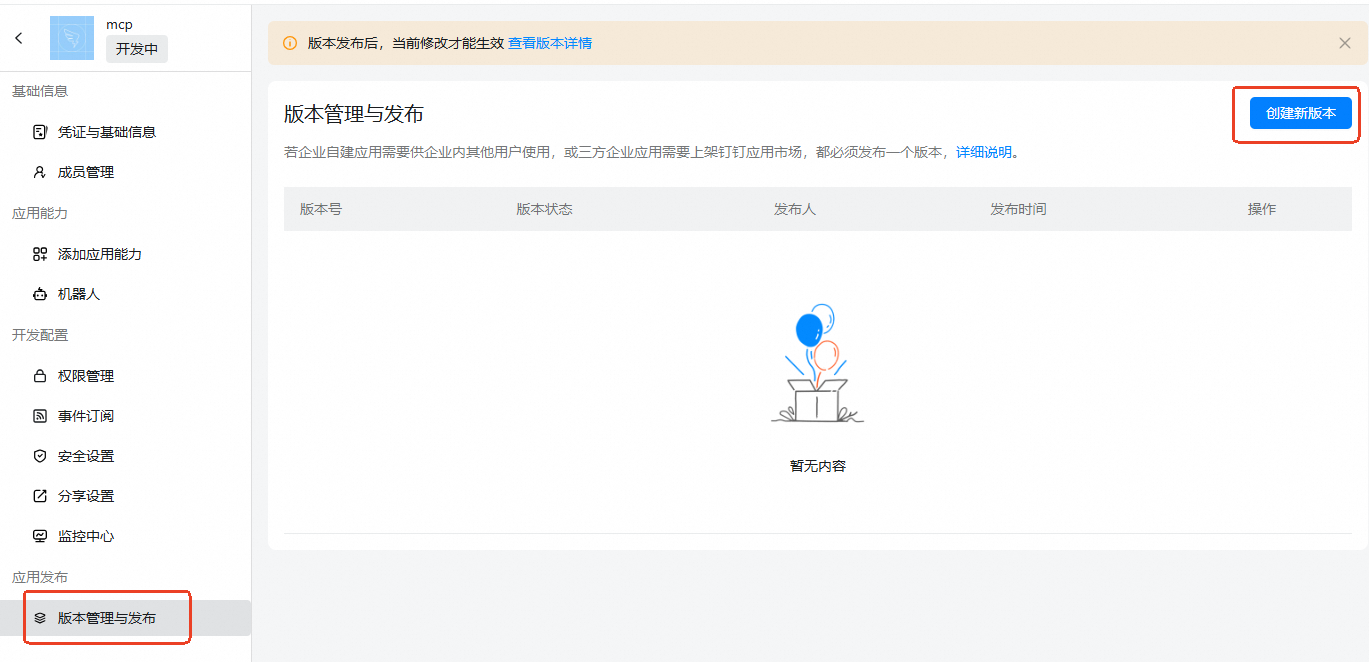Click the 成员管理 person icon
Screen dimensions: 1369x662
[x=40, y=172]
